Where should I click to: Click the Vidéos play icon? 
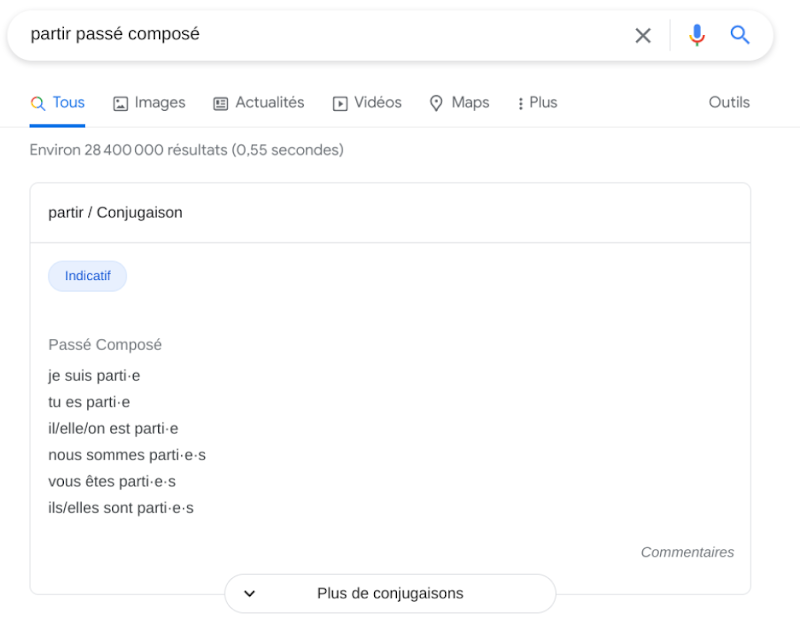338,102
